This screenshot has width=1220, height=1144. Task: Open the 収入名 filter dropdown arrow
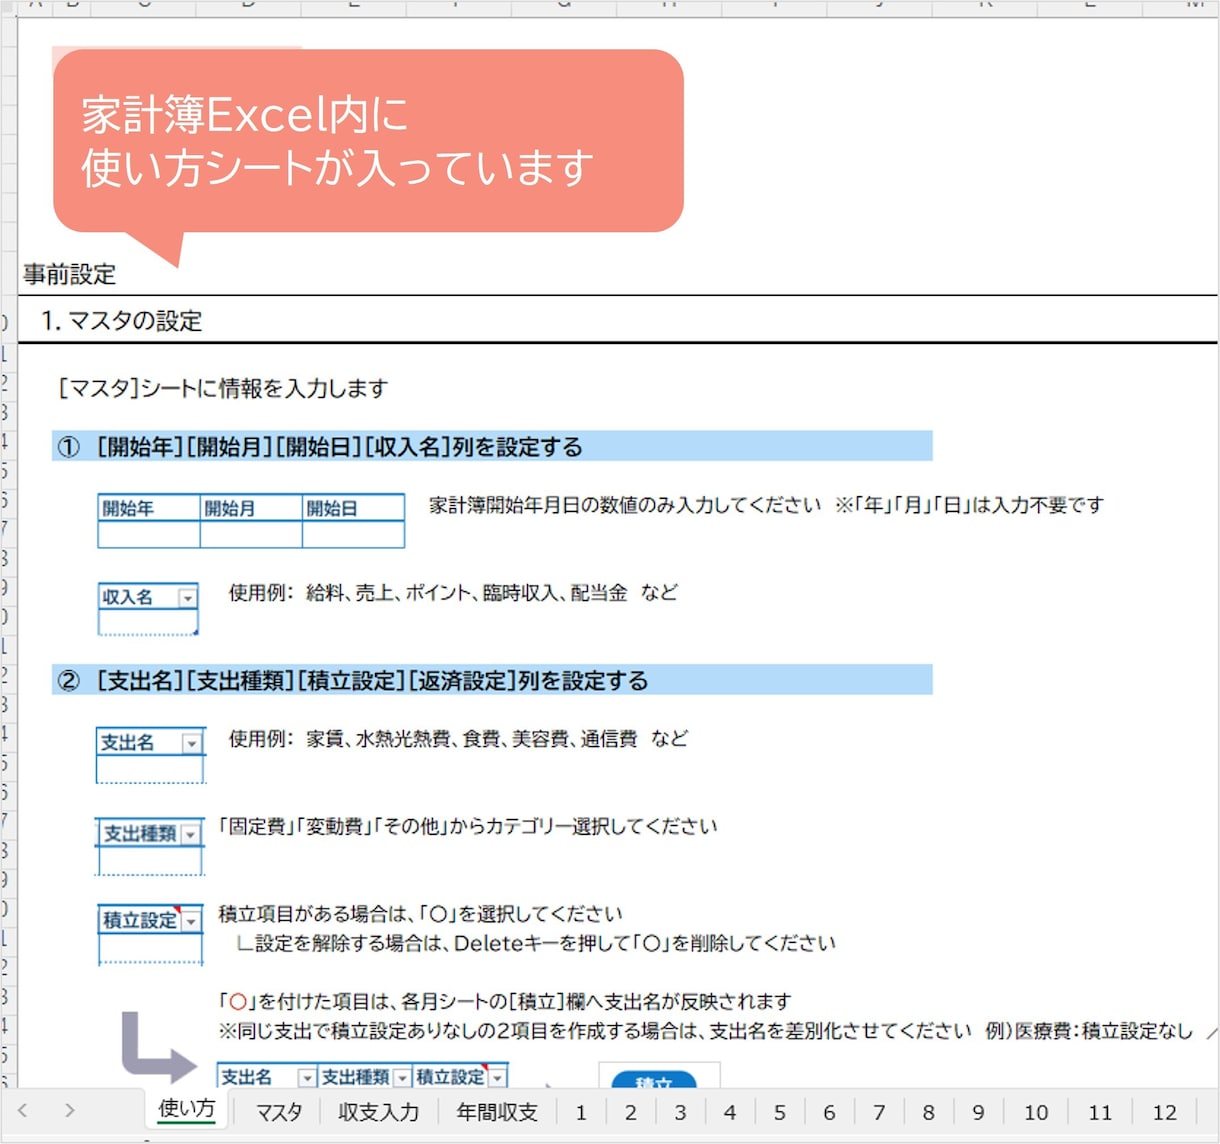[187, 597]
